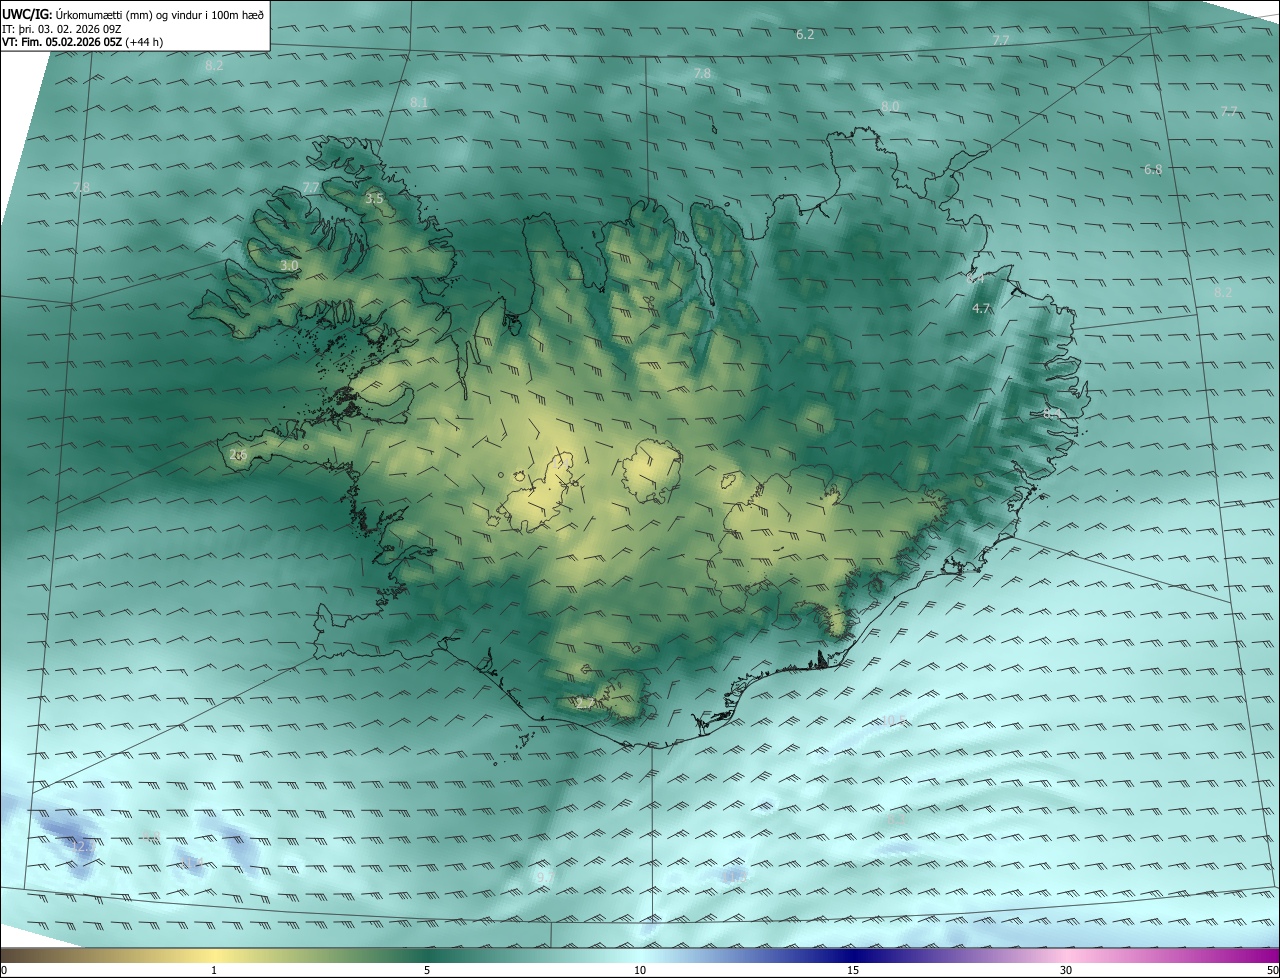Click the map value 6.8

click(1153, 170)
